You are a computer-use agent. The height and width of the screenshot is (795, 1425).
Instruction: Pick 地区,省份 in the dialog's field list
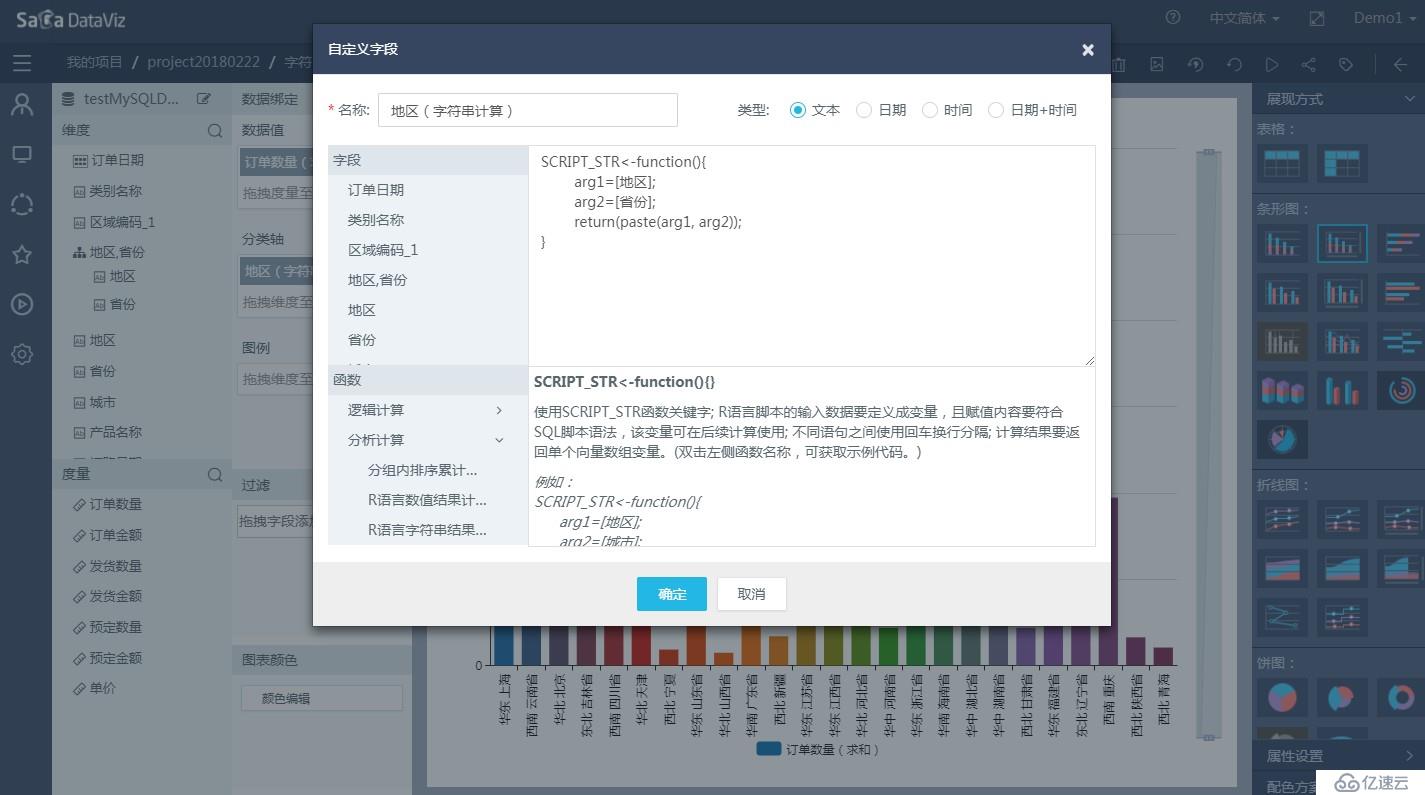tap(377, 280)
